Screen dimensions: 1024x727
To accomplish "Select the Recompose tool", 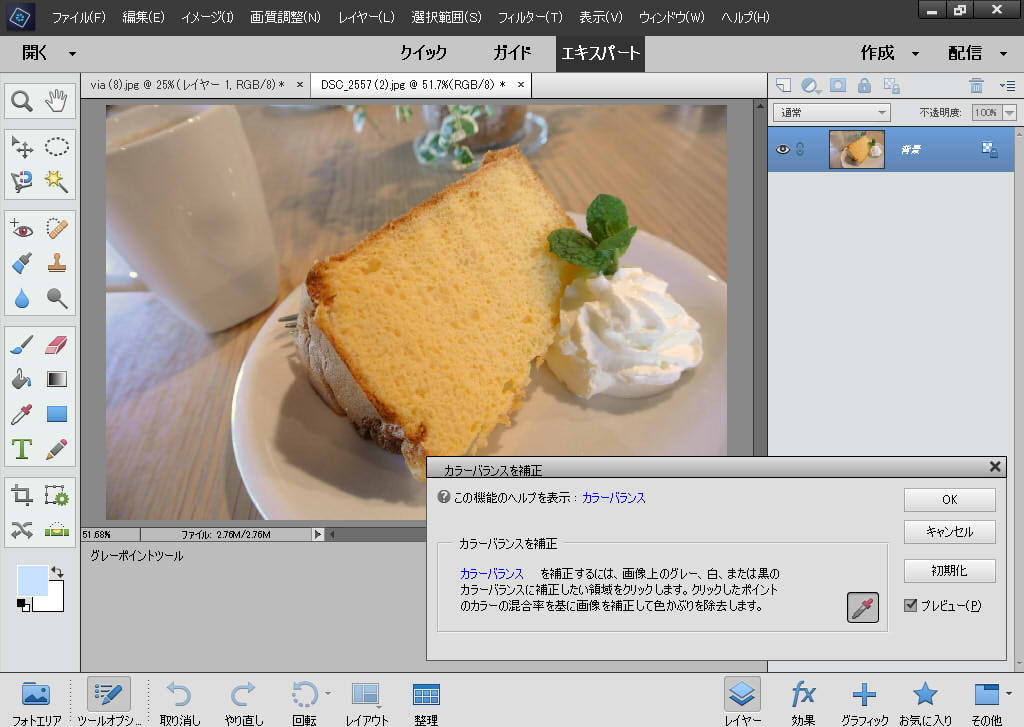I will point(57,496).
